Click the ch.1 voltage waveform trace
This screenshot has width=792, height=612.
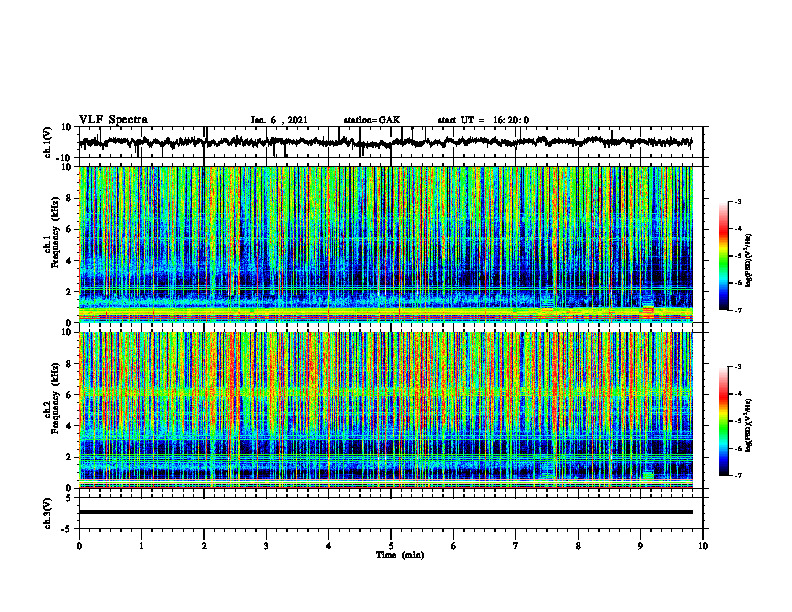pos(385,142)
